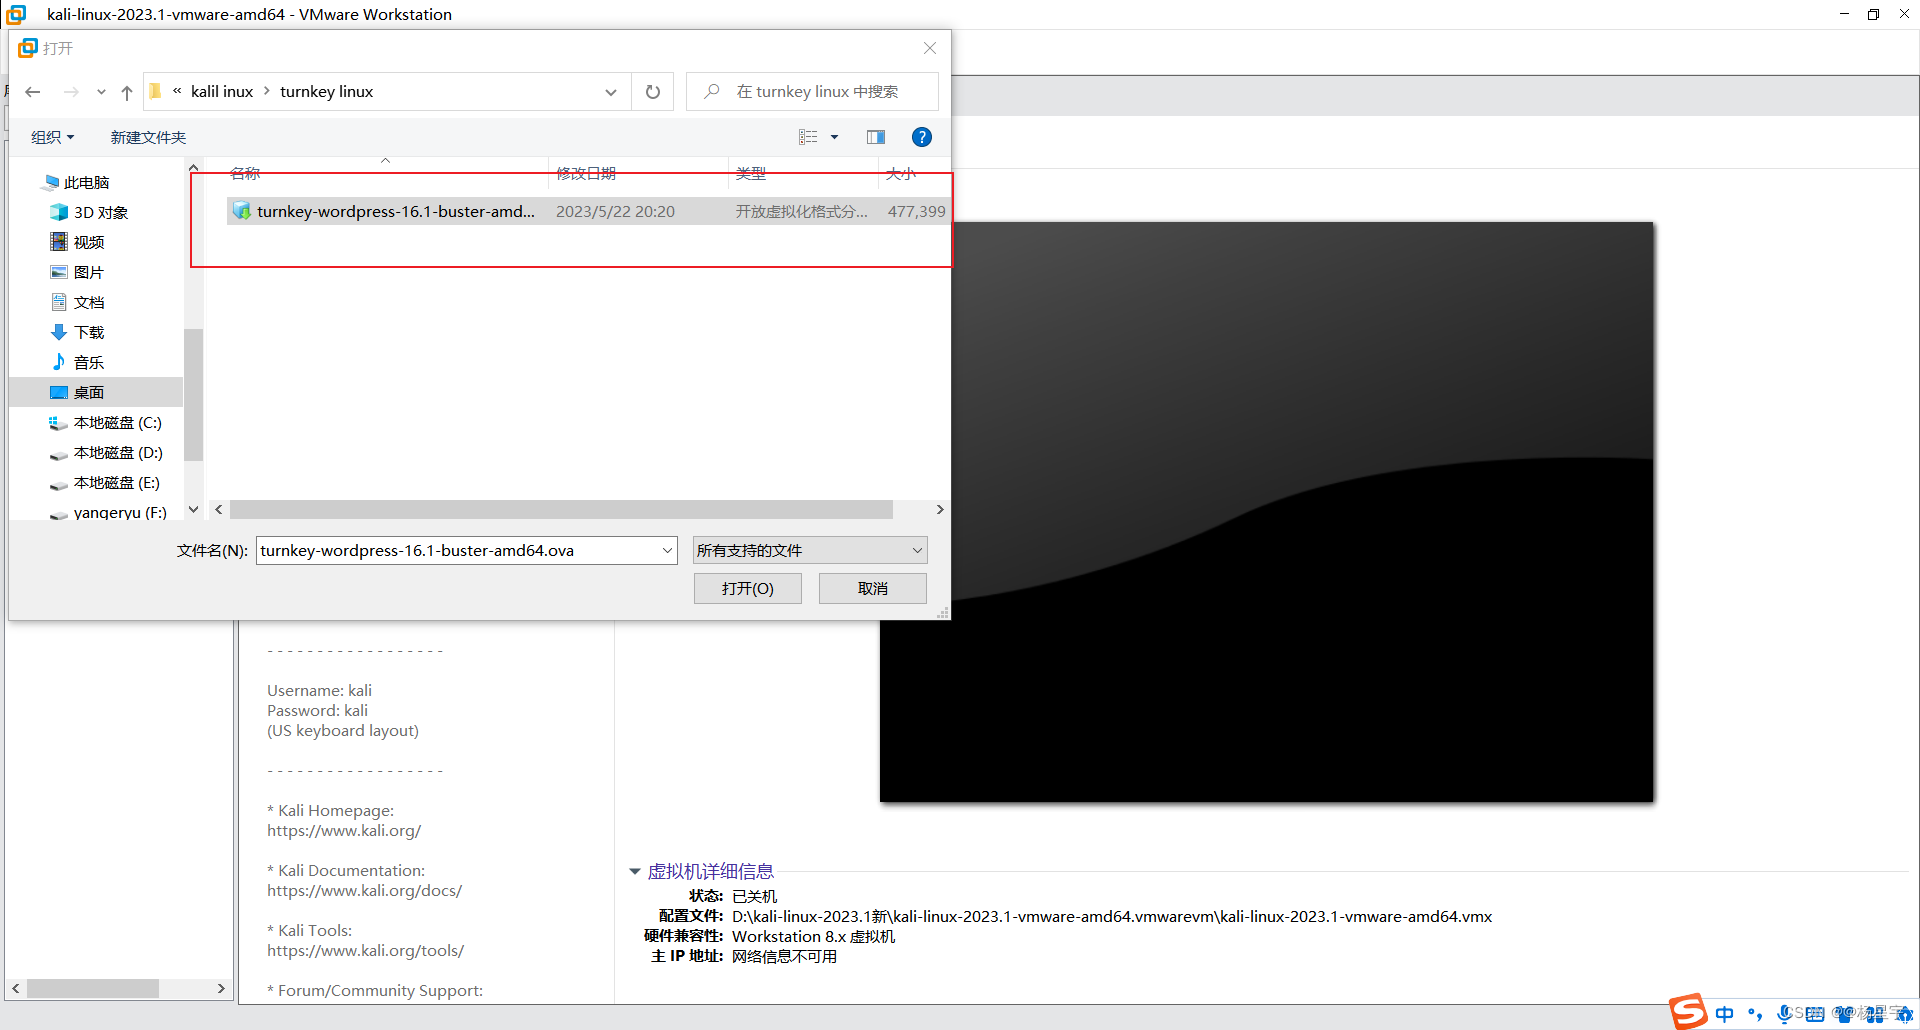Click the 文件名 input field
1920x1030 pixels.
coord(457,550)
